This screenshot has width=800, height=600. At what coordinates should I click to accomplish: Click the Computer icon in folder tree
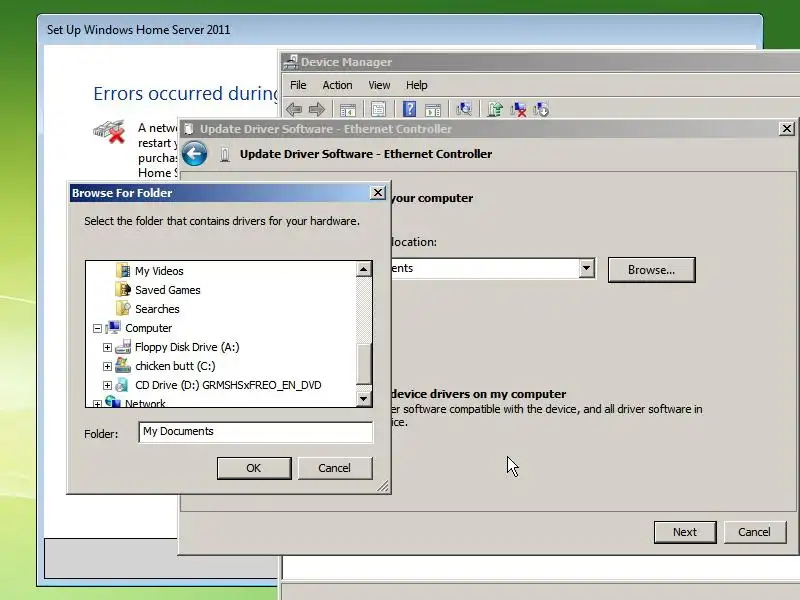[x=113, y=328]
